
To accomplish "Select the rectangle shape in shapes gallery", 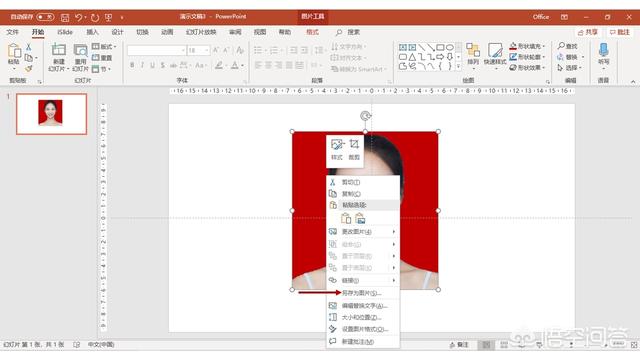I will pos(440,47).
